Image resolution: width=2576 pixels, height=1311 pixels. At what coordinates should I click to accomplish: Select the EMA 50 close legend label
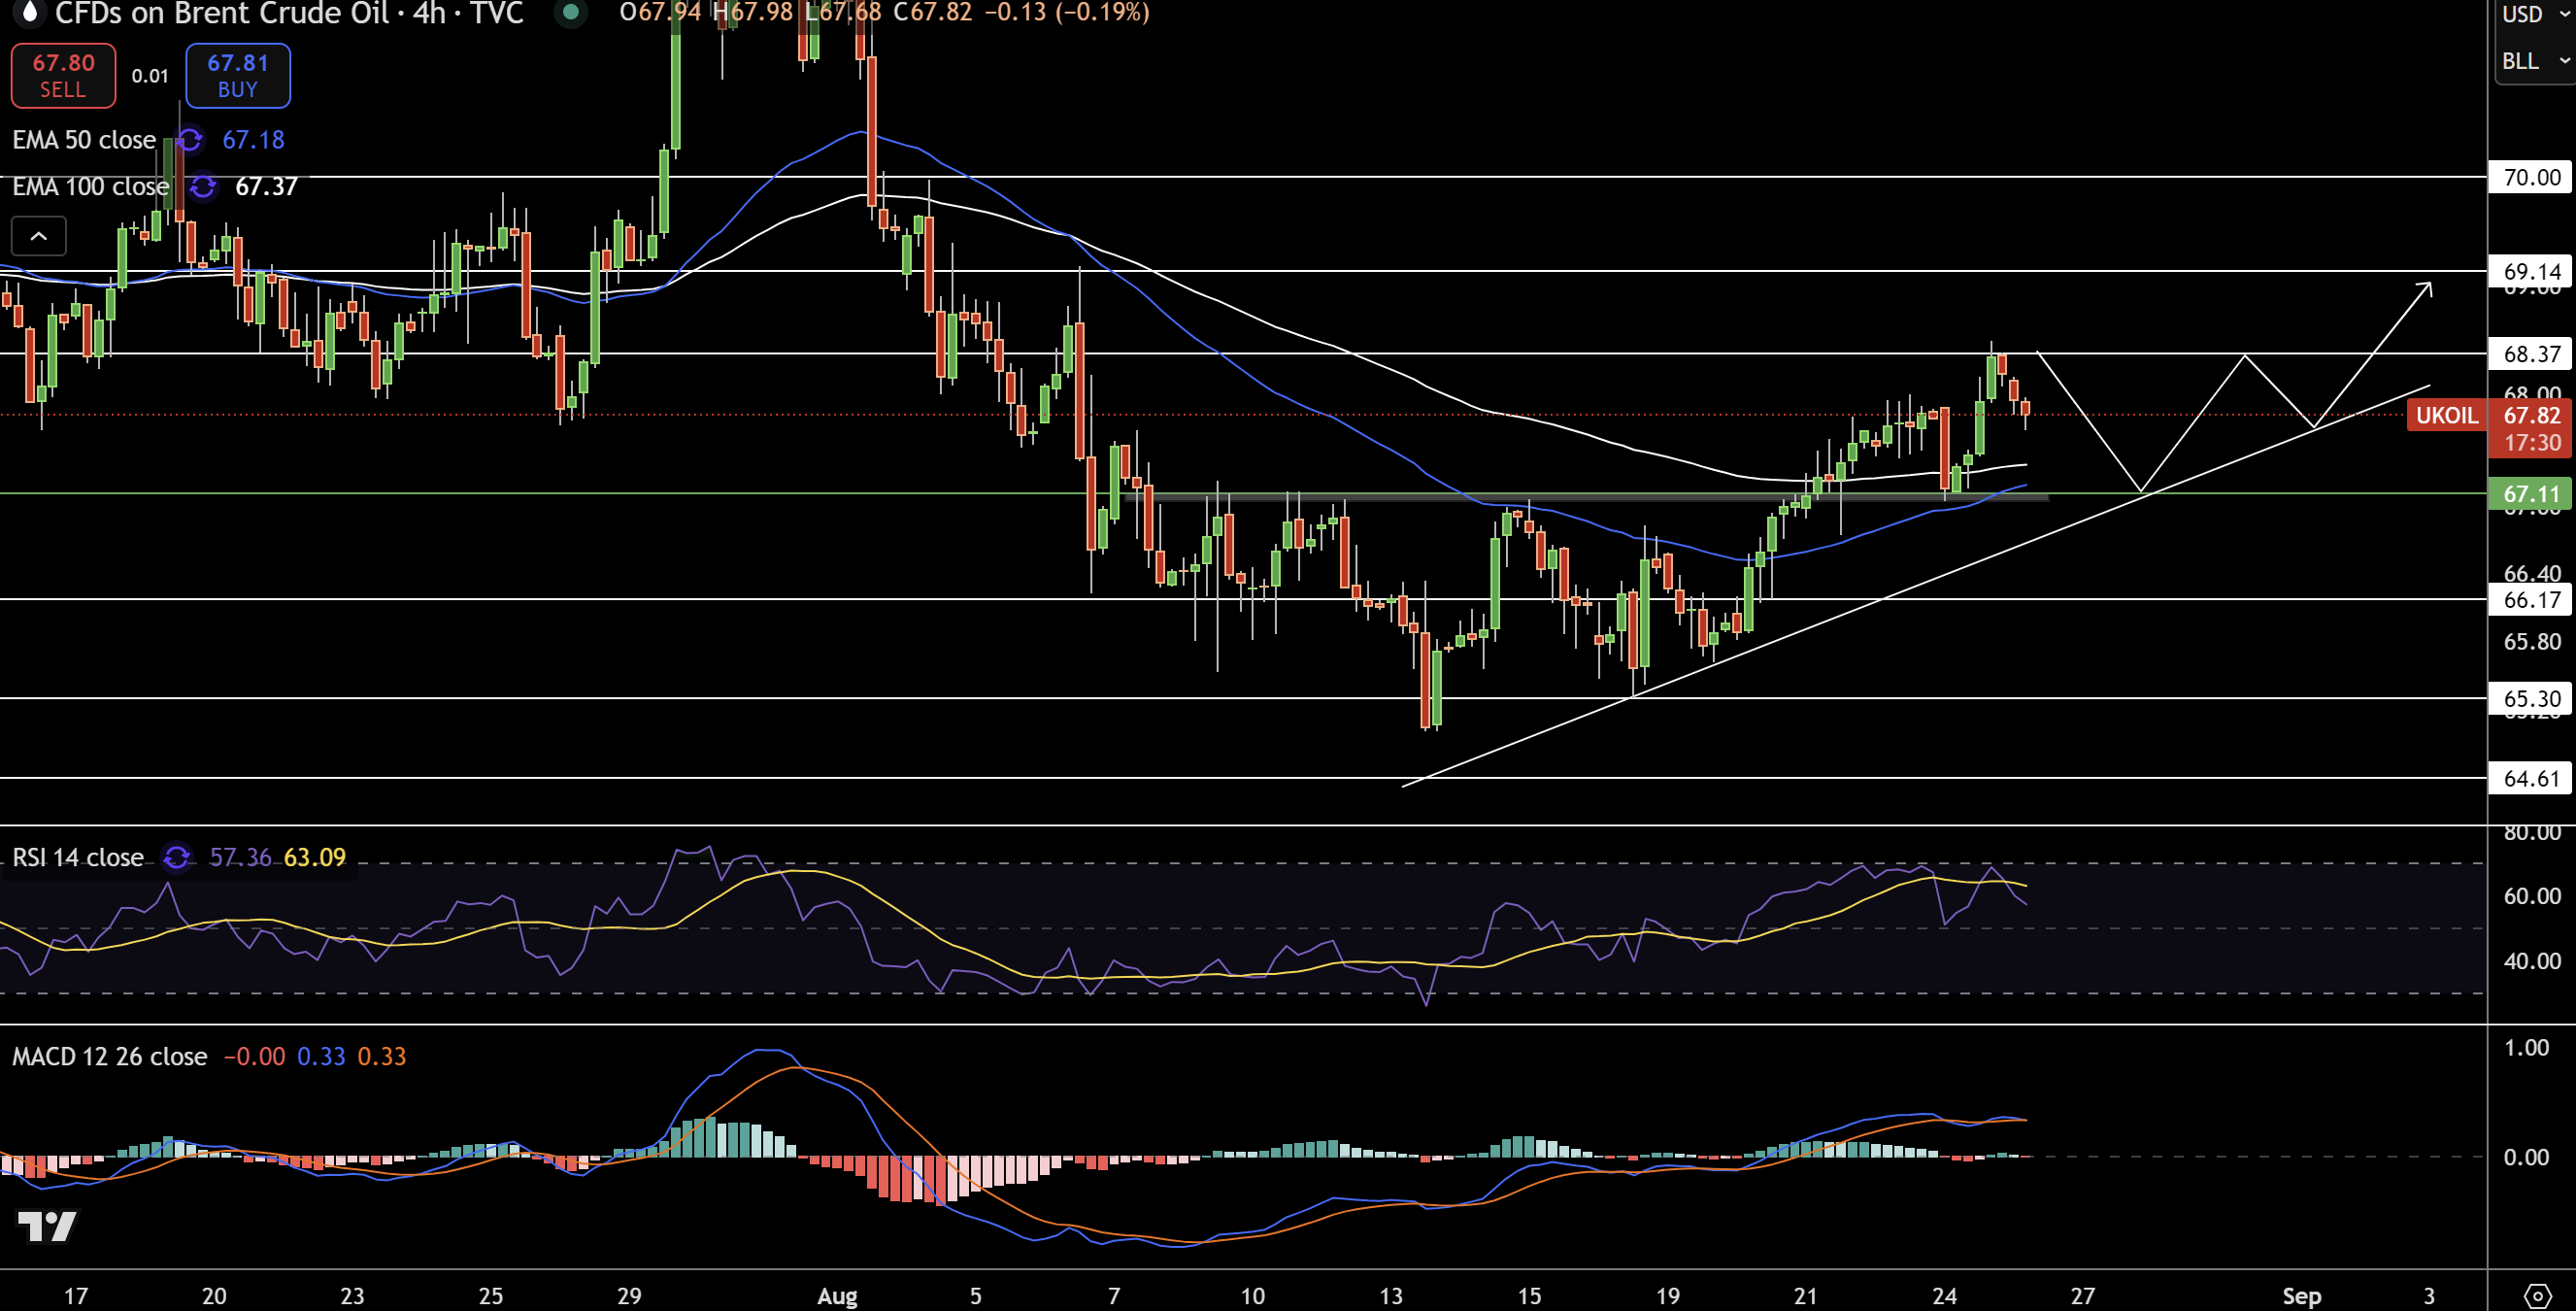click(84, 140)
